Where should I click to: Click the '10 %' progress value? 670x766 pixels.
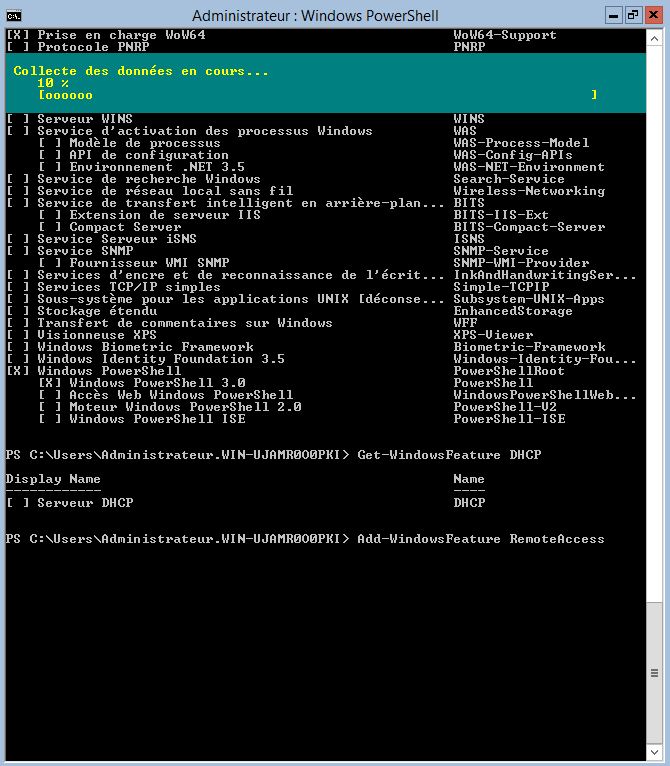(53, 83)
